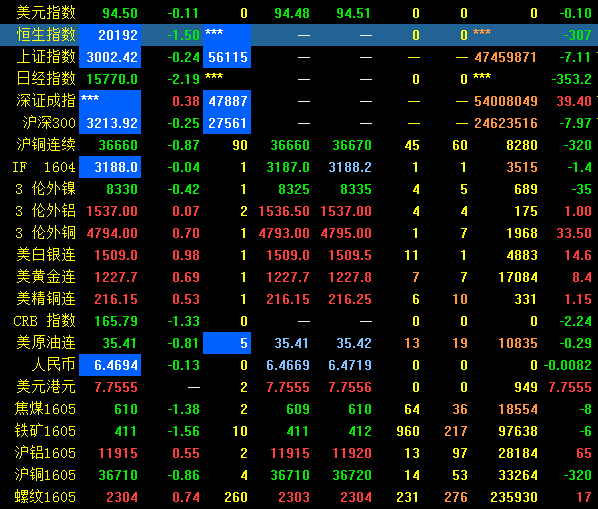Click the 深证成指 highlighted price cell

(110, 101)
